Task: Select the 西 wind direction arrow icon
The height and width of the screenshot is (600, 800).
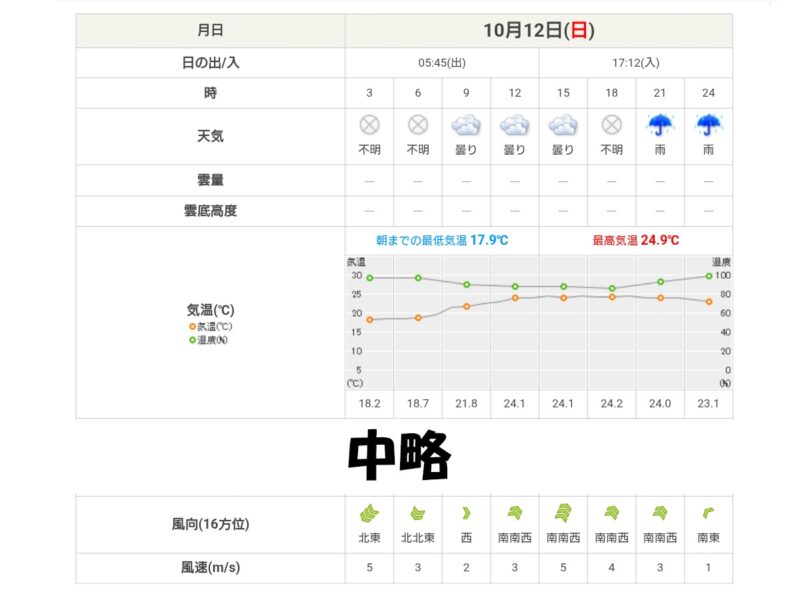Action: tap(466, 513)
